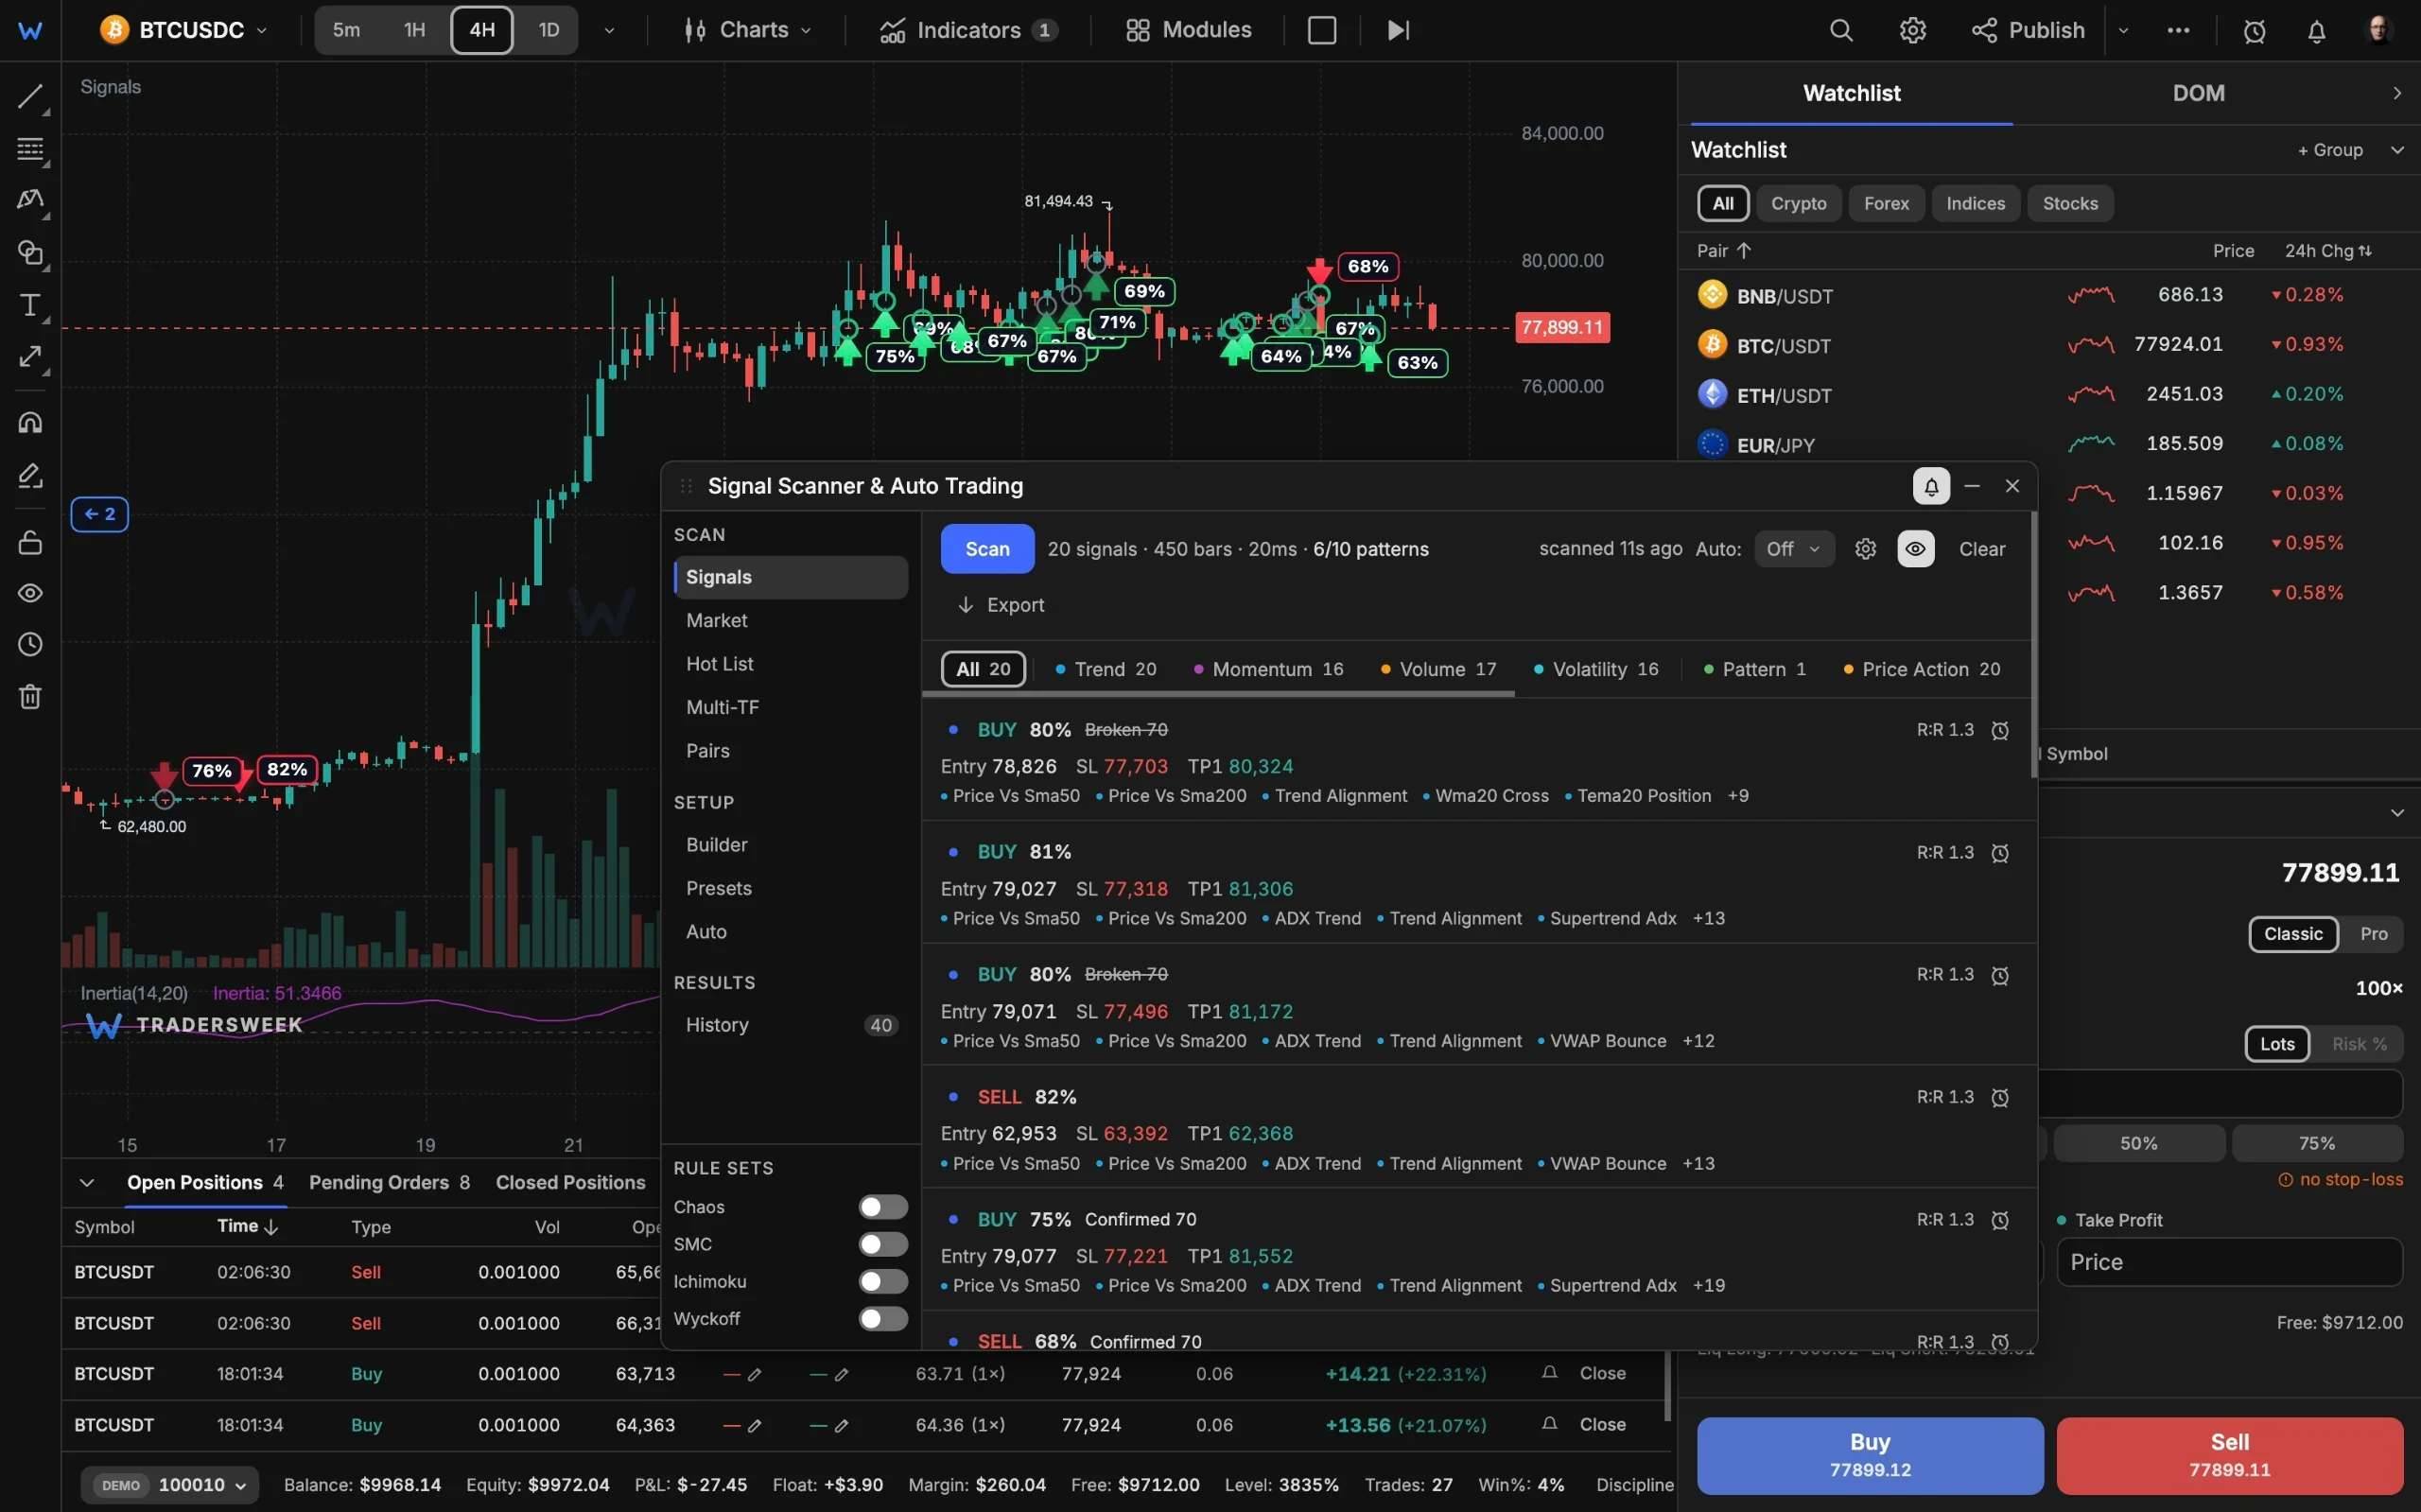Filter signals by Momentum tab

(1268, 669)
